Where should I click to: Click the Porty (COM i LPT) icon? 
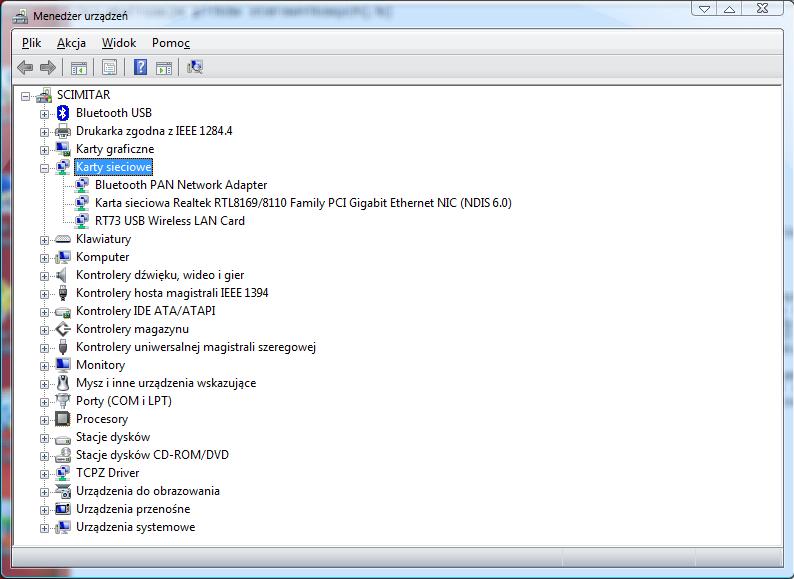(x=63, y=401)
